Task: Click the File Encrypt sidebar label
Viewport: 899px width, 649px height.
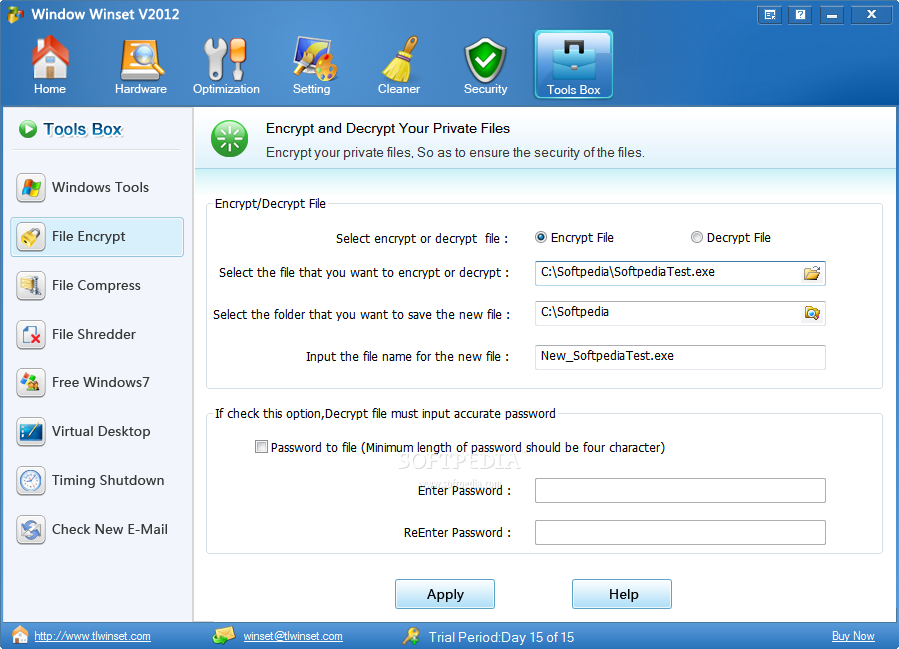Action: [x=88, y=237]
